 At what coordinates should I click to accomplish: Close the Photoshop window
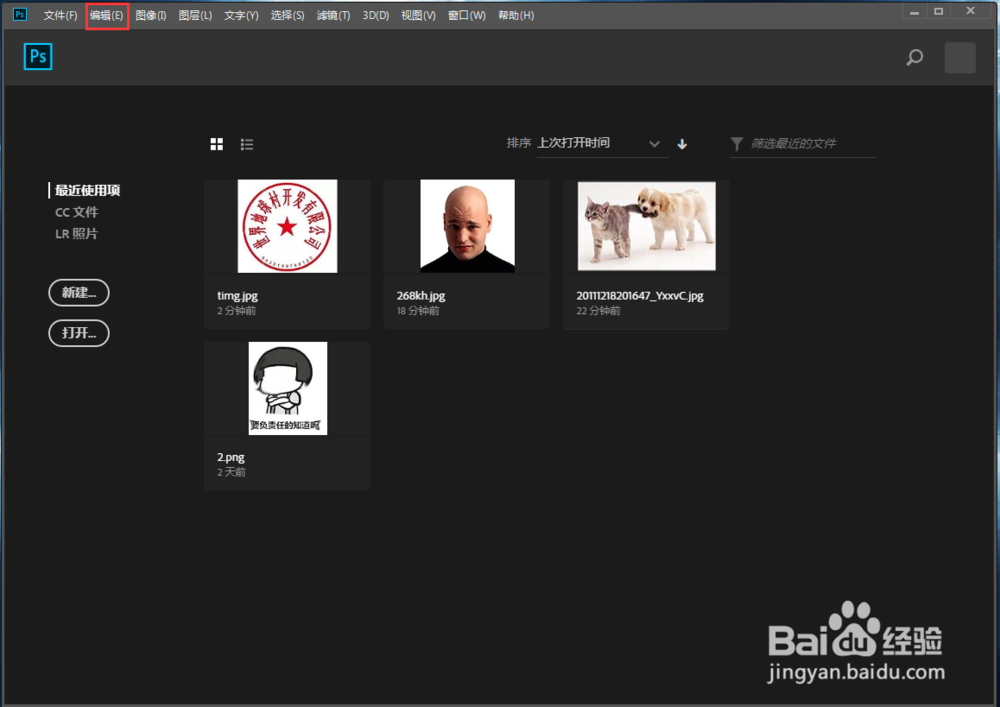[x=971, y=11]
